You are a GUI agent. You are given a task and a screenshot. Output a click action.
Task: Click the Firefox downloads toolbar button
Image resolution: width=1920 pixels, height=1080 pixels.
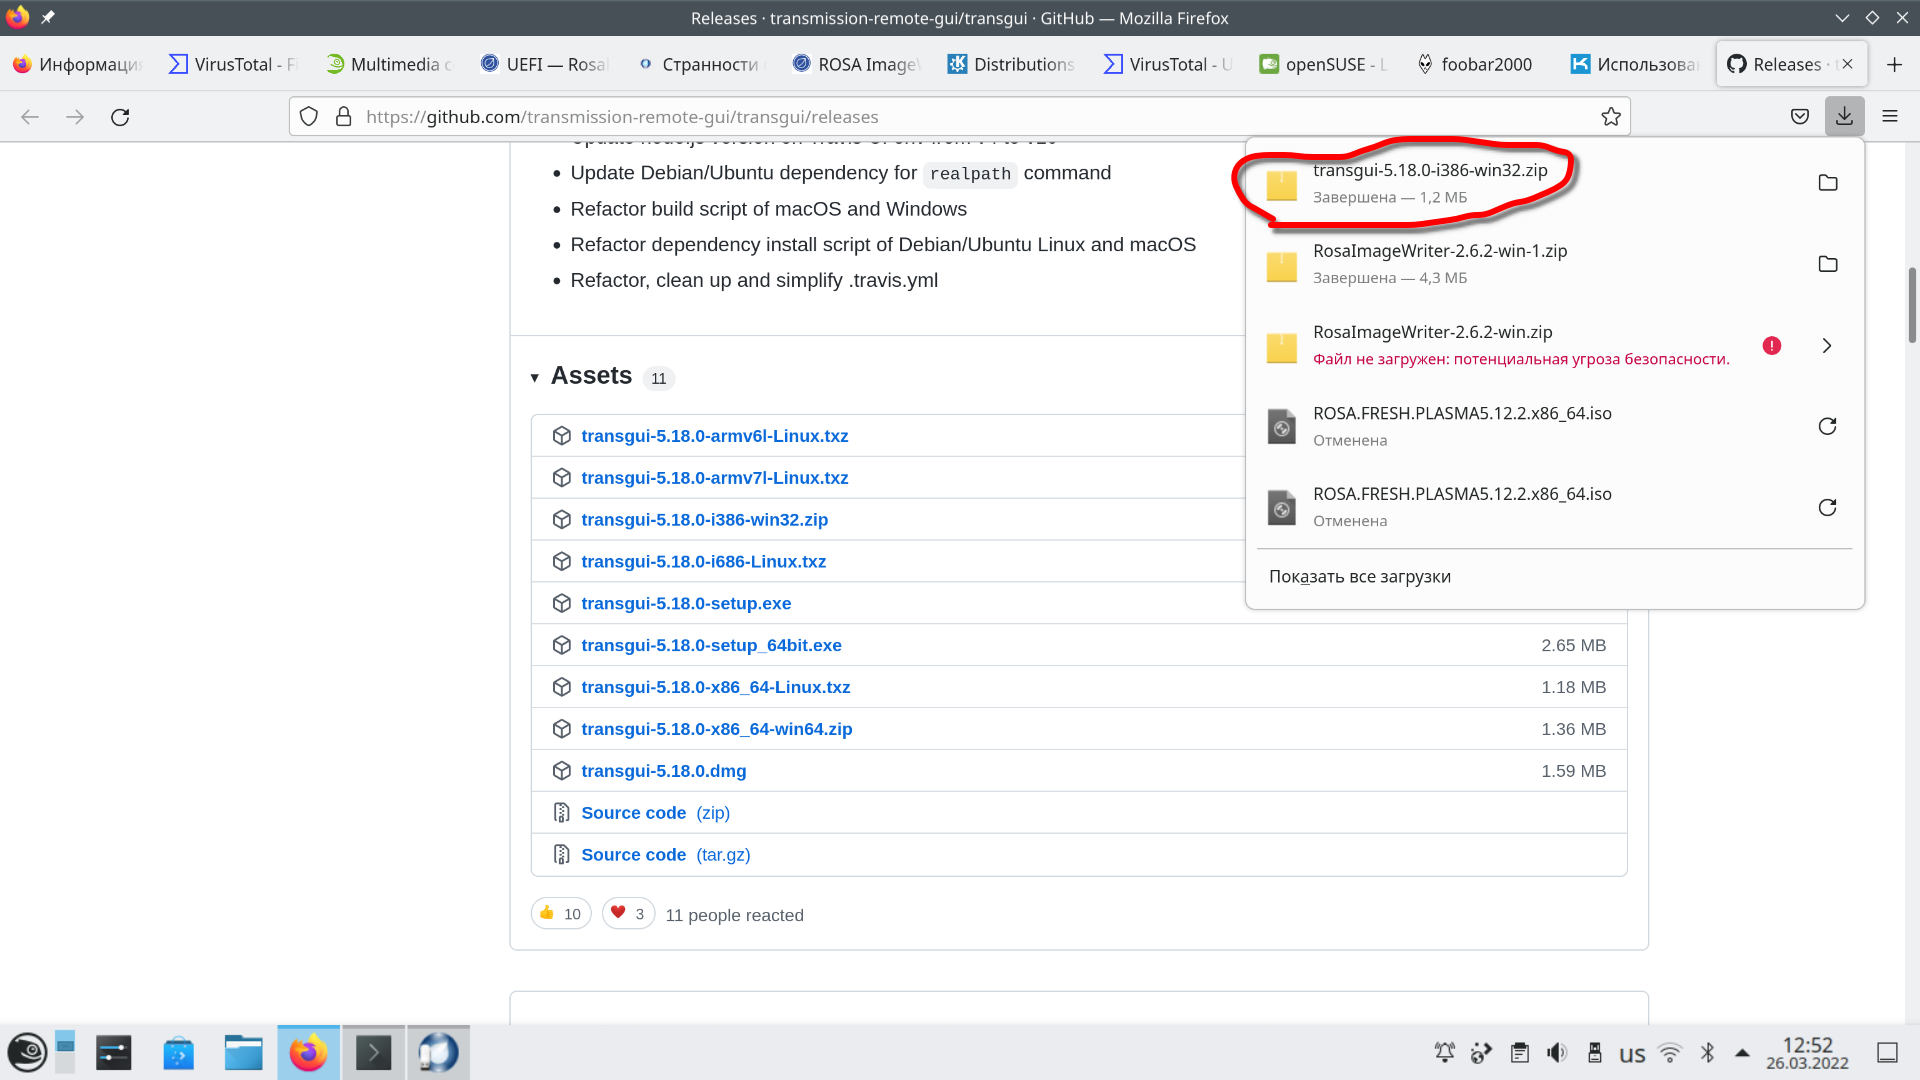[1844, 117]
